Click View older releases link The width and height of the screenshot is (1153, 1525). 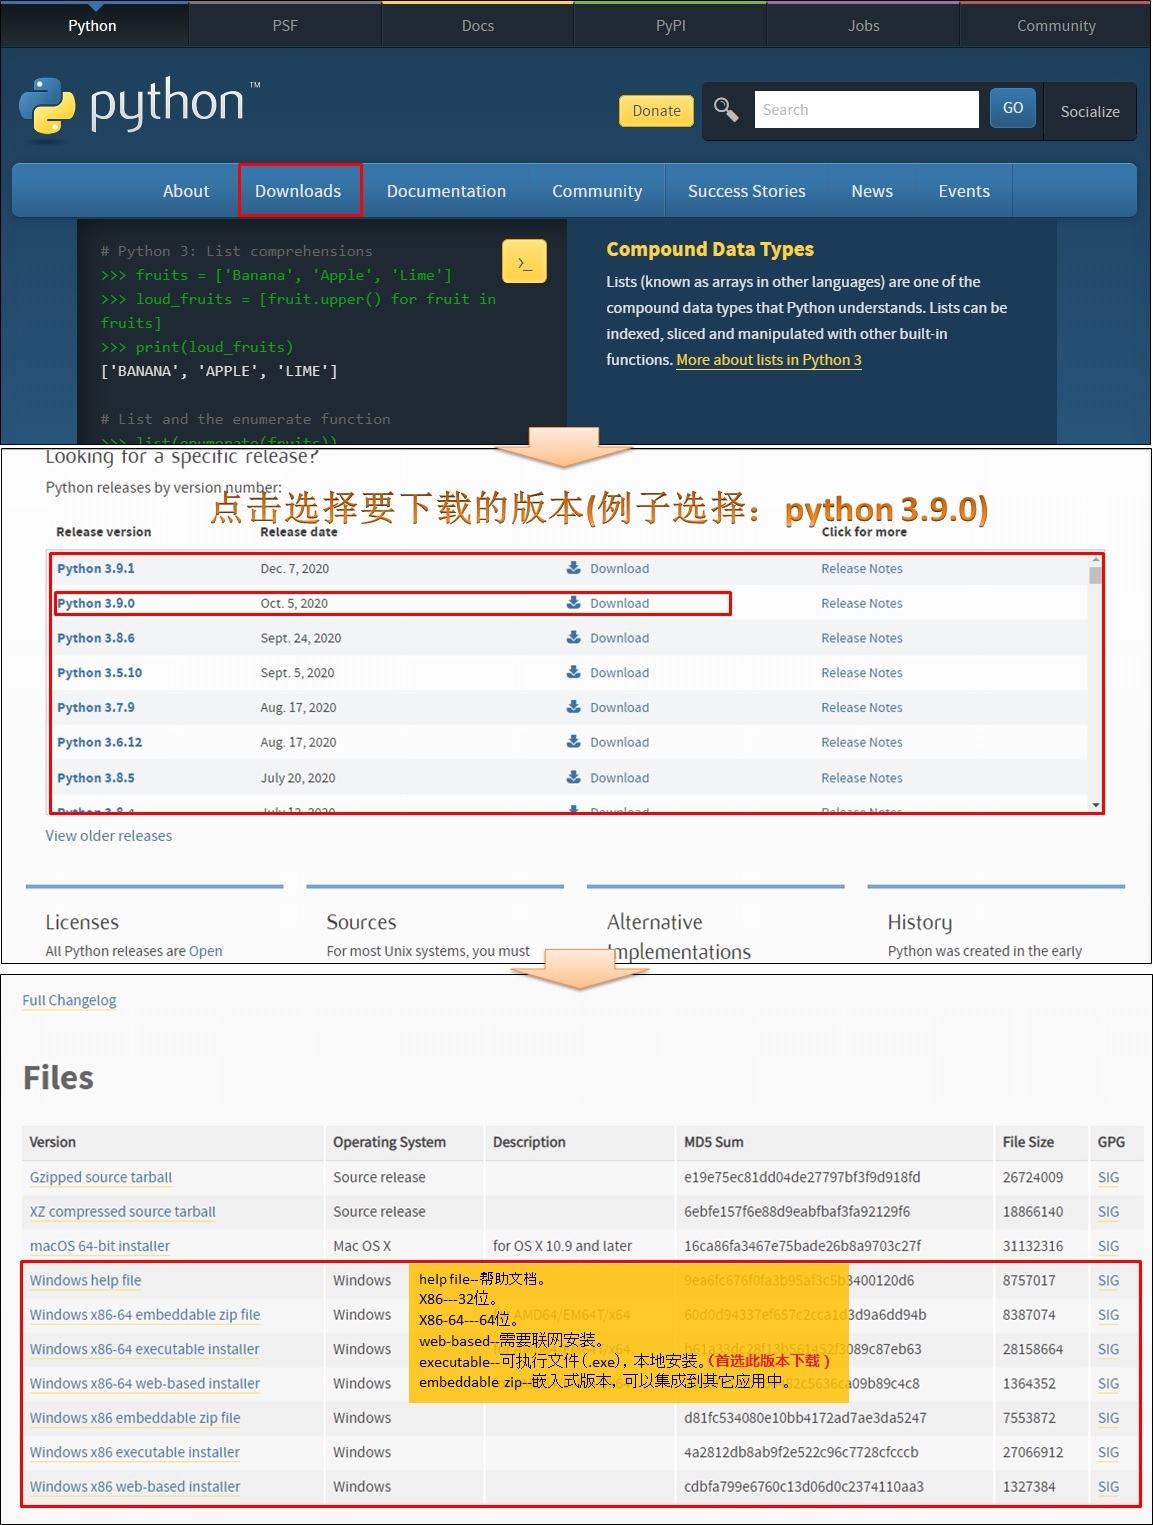pyautogui.click(x=109, y=836)
